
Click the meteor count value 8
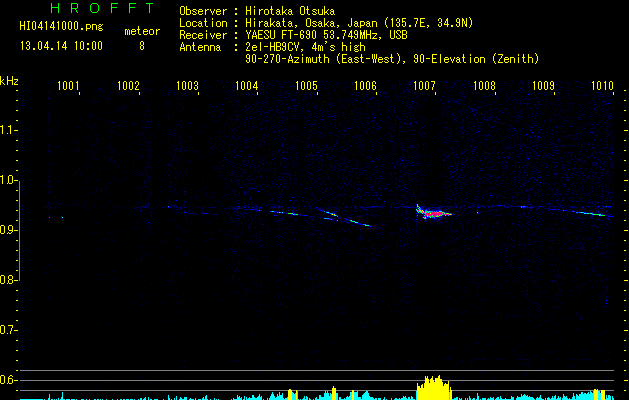[142, 46]
